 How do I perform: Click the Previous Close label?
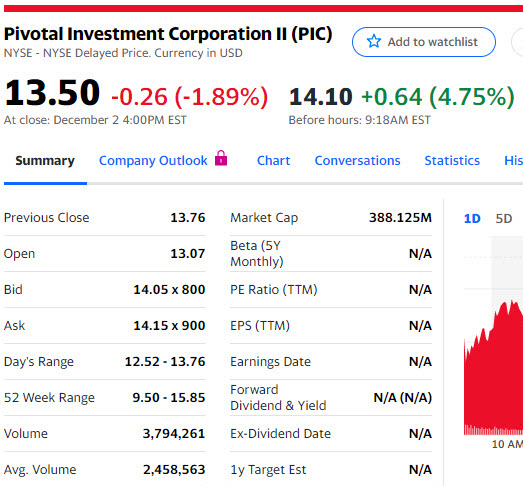pyautogui.click(x=47, y=217)
